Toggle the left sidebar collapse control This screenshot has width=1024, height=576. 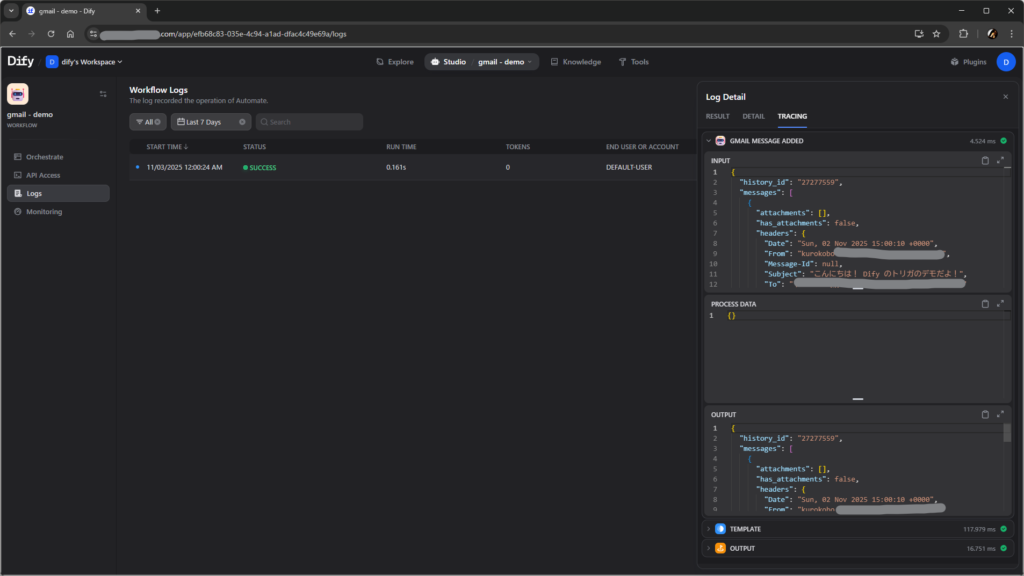(x=102, y=94)
